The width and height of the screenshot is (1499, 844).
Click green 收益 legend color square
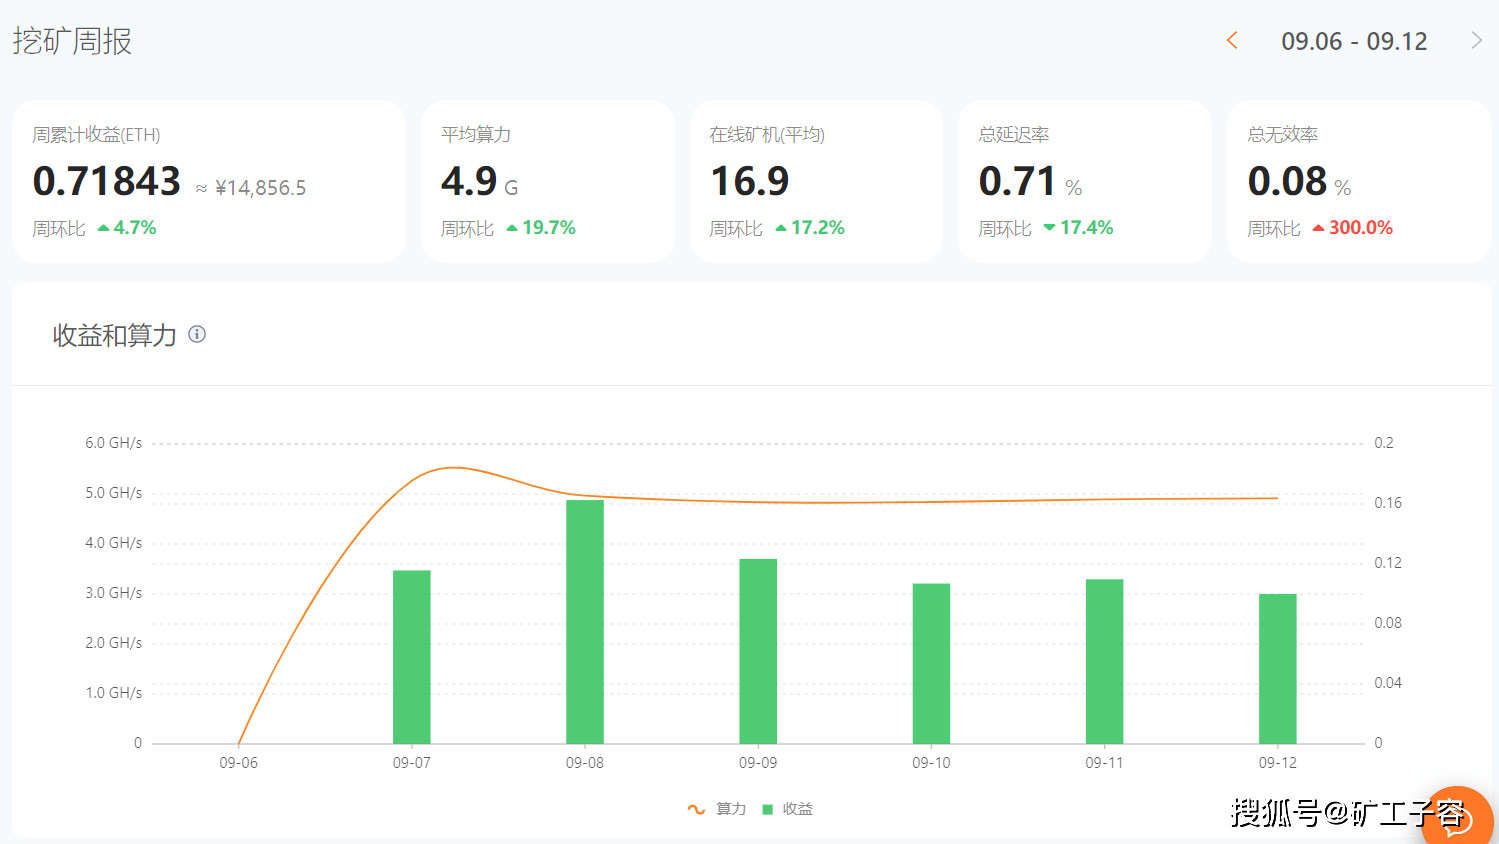coord(768,809)
